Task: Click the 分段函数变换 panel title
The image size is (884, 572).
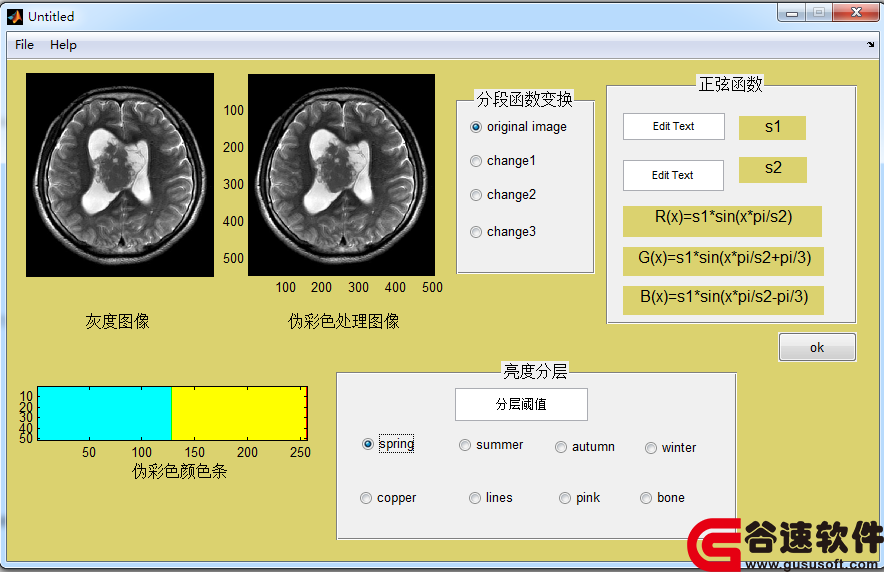Action: [x=524, y=99]
